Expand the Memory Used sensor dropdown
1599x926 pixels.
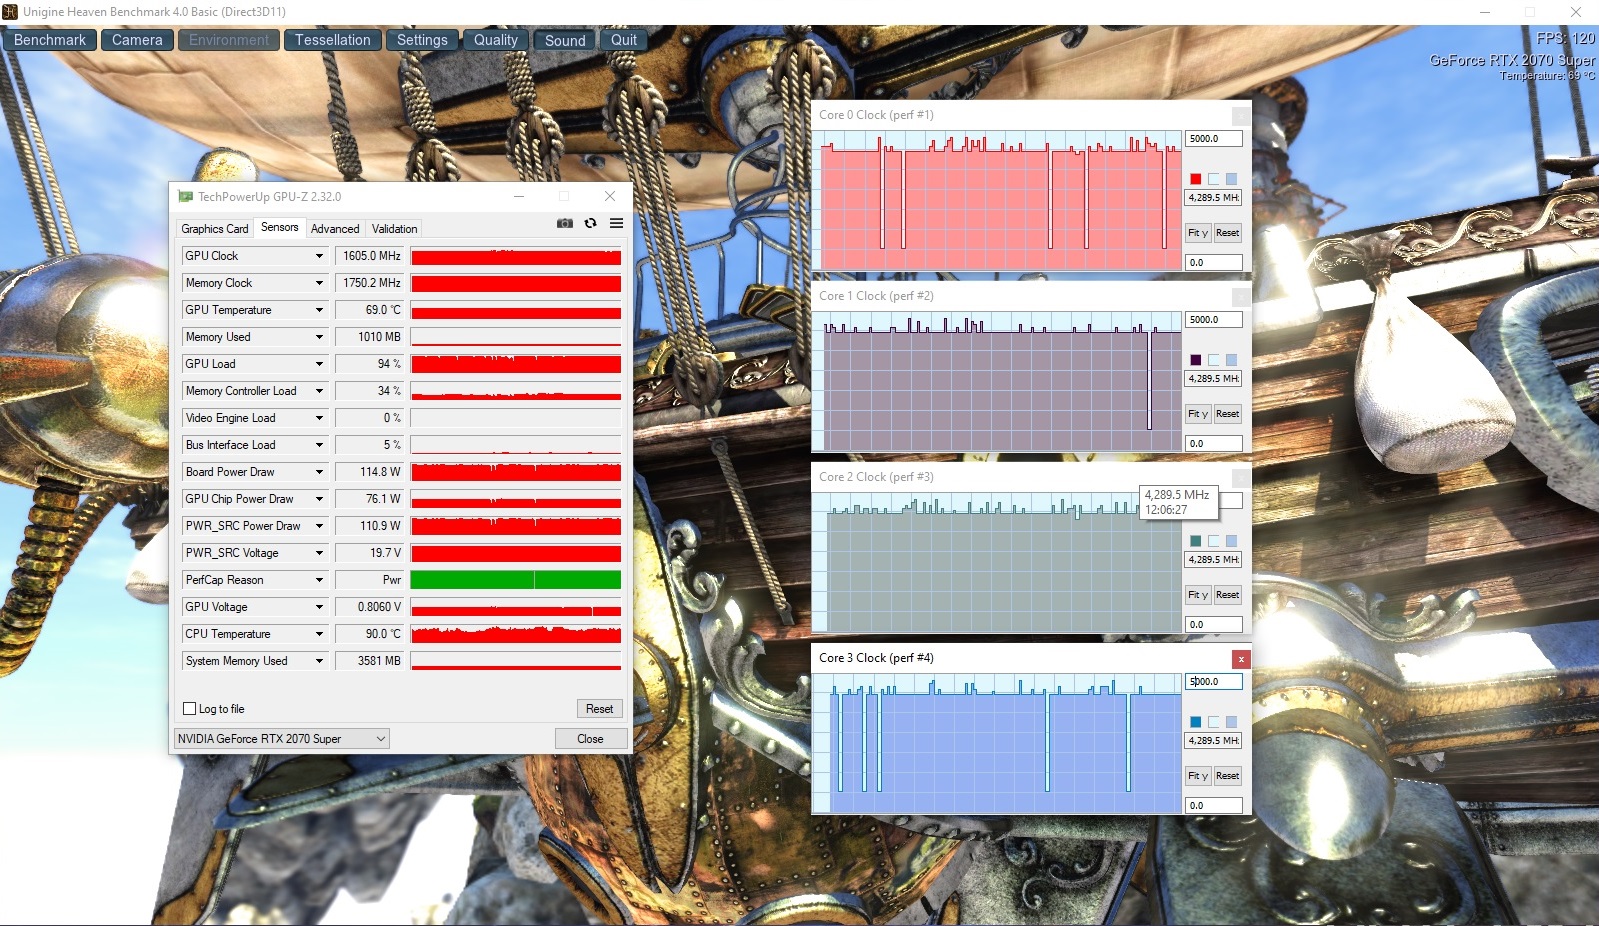click(x=319, y=337)
